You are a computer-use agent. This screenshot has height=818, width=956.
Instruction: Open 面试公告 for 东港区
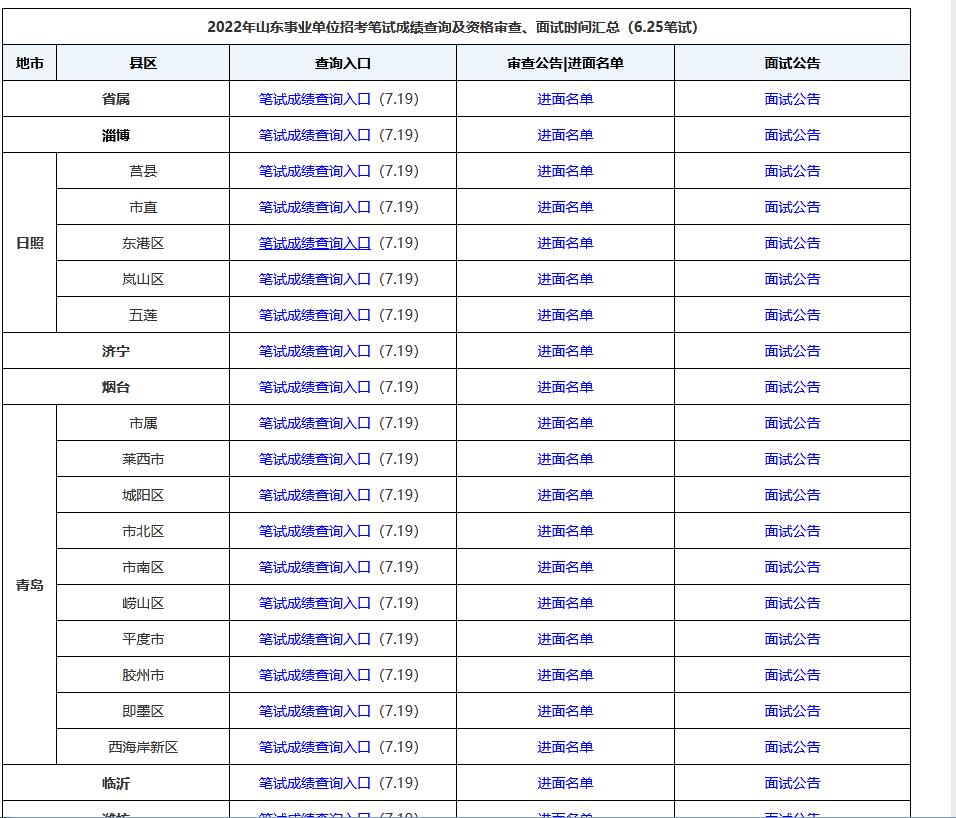[793, 243]
